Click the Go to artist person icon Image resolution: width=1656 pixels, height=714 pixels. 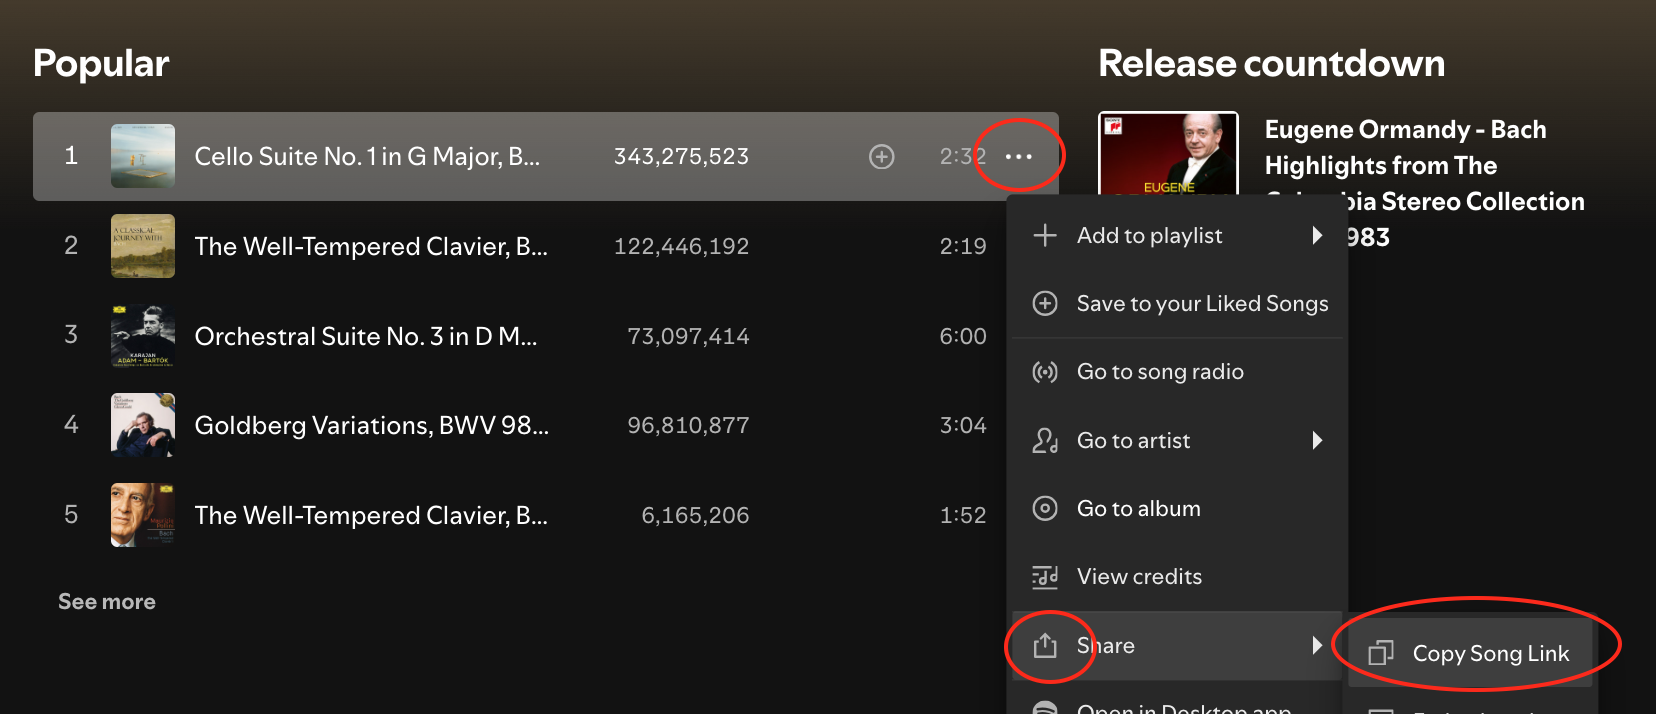(x=1045, y=440)
